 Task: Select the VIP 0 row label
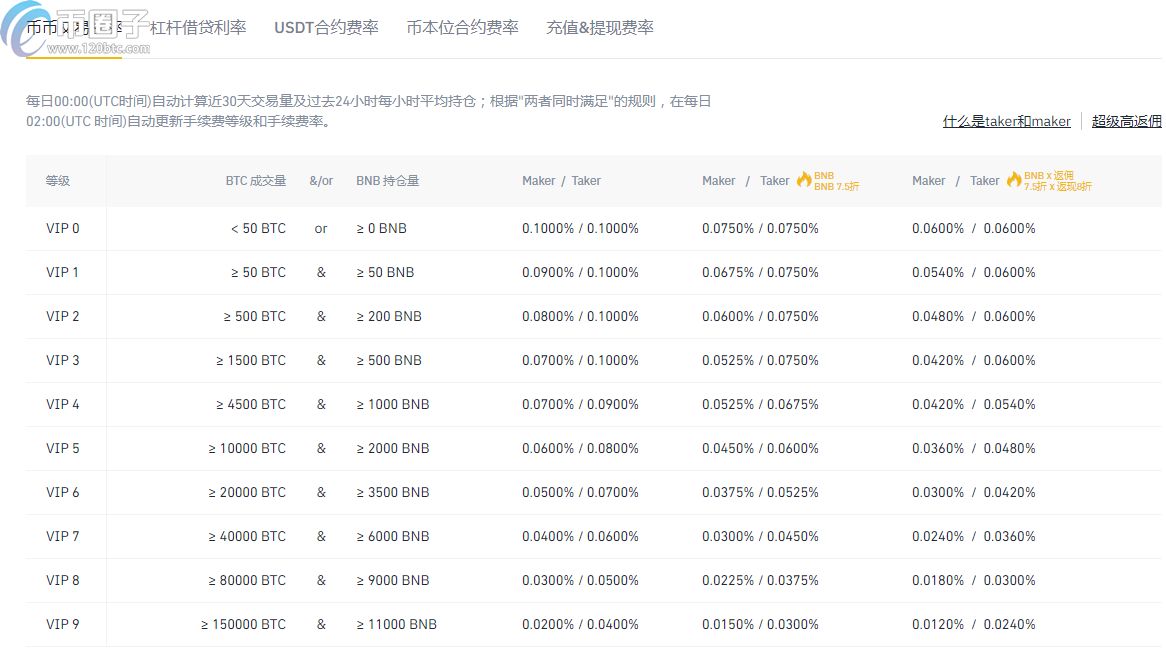pyautogui.click(x=62, y=228)
